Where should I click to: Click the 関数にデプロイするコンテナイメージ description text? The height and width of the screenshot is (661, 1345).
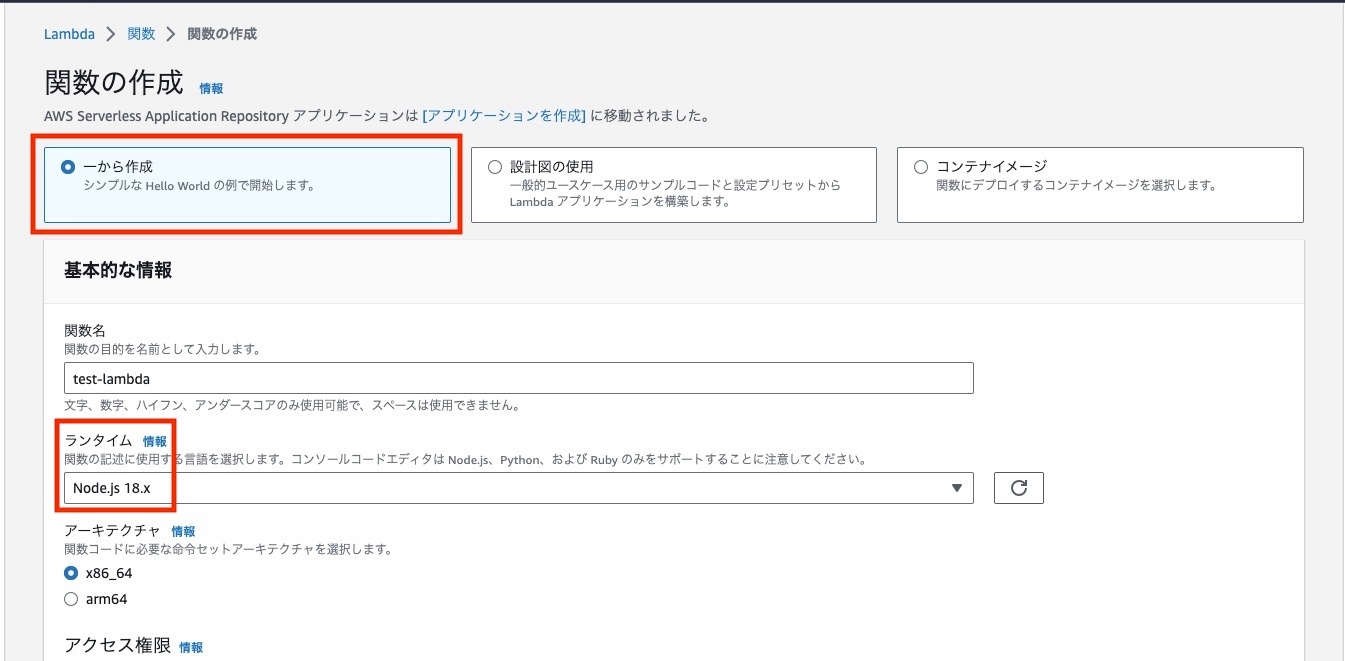point(1076,185)
